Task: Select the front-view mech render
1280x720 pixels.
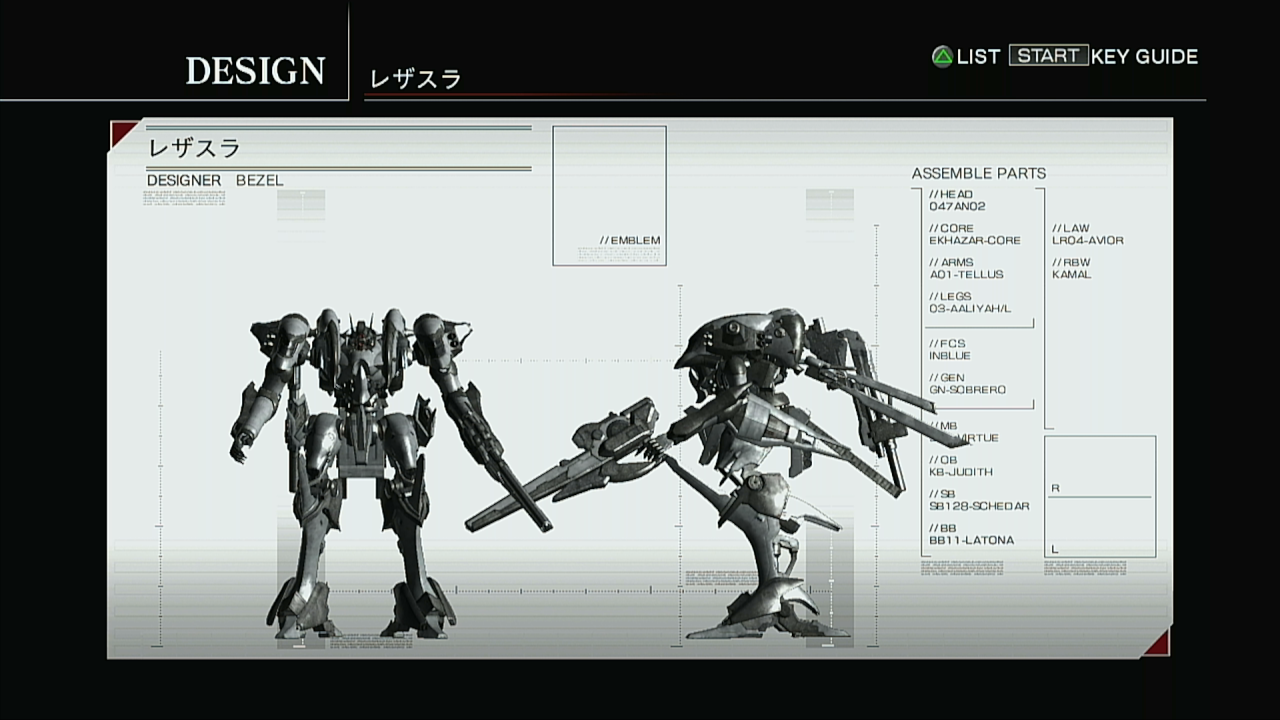Action: point(390,473)
